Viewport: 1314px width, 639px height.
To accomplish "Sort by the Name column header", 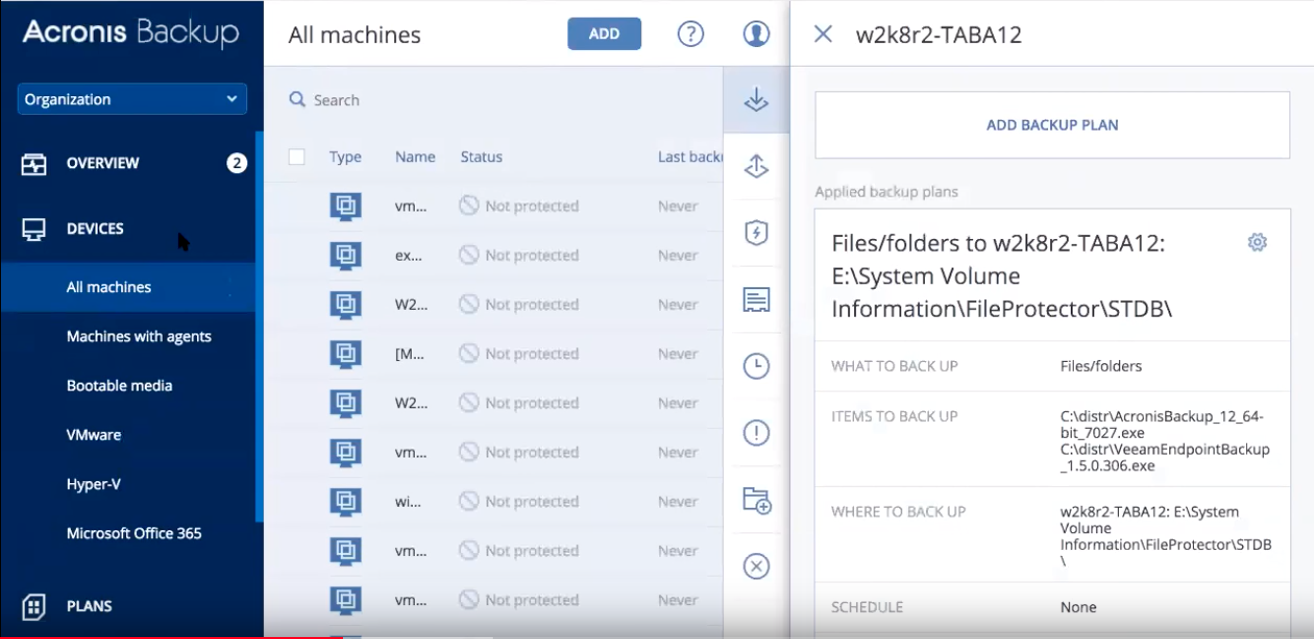I will click(415, 157).
